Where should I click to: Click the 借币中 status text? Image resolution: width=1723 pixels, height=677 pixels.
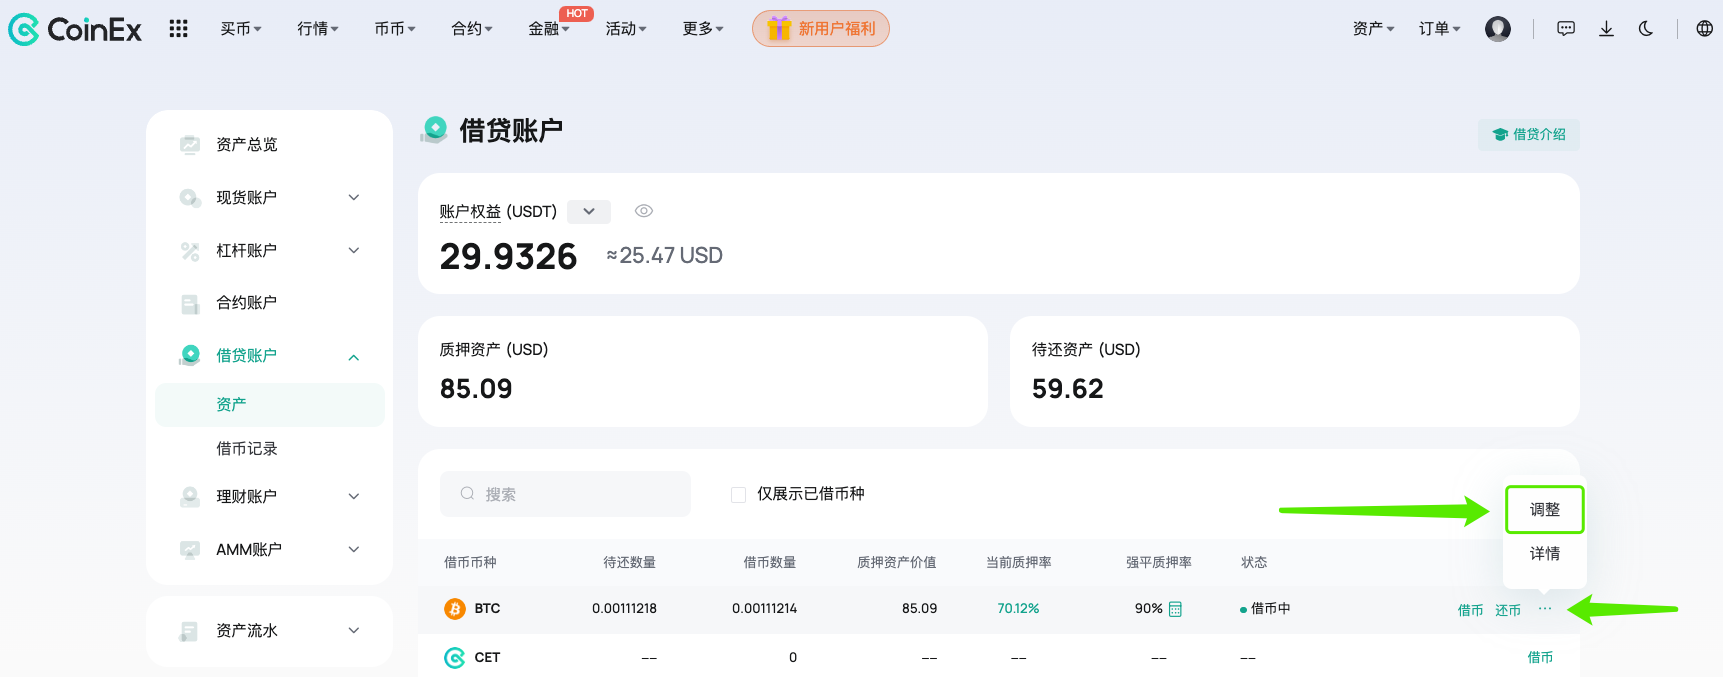coord(1270,608)
